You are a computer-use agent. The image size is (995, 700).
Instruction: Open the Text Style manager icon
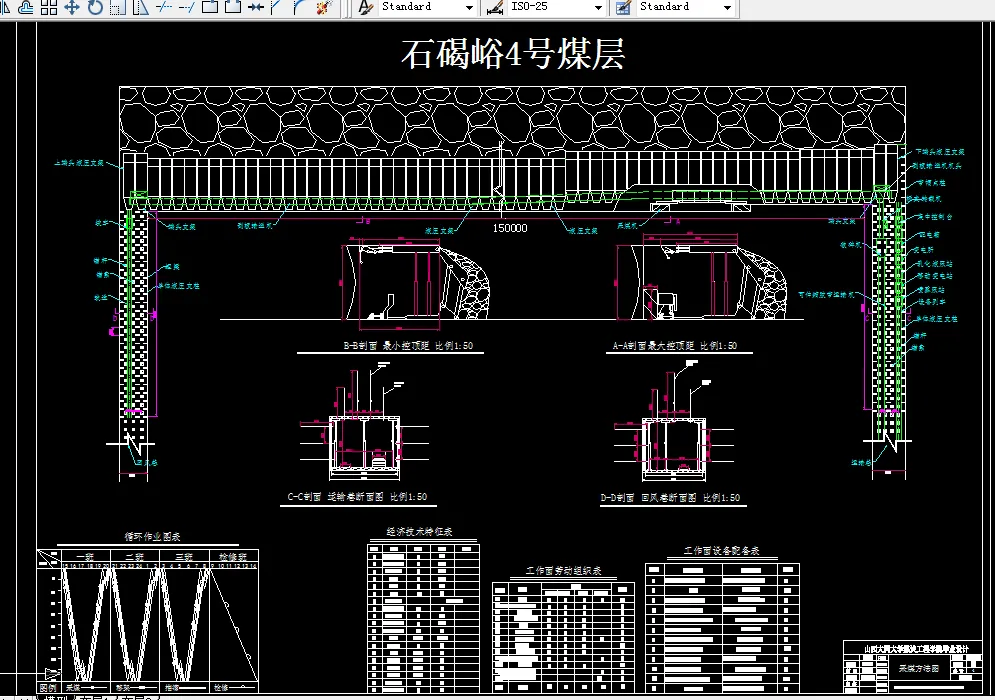pos(365,8)
